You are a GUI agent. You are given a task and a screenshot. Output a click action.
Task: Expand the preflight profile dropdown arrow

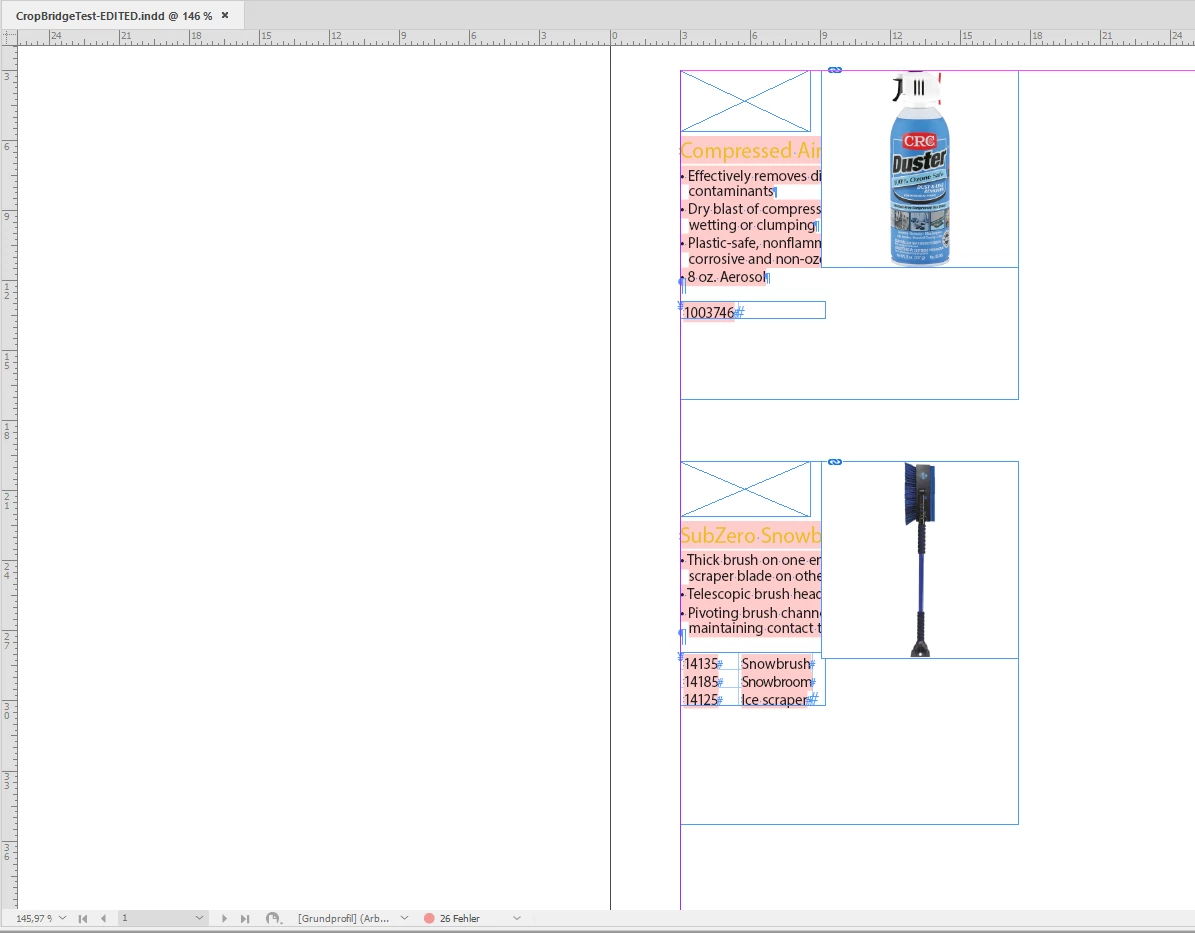pyautogui.click(x=405, y=918)
